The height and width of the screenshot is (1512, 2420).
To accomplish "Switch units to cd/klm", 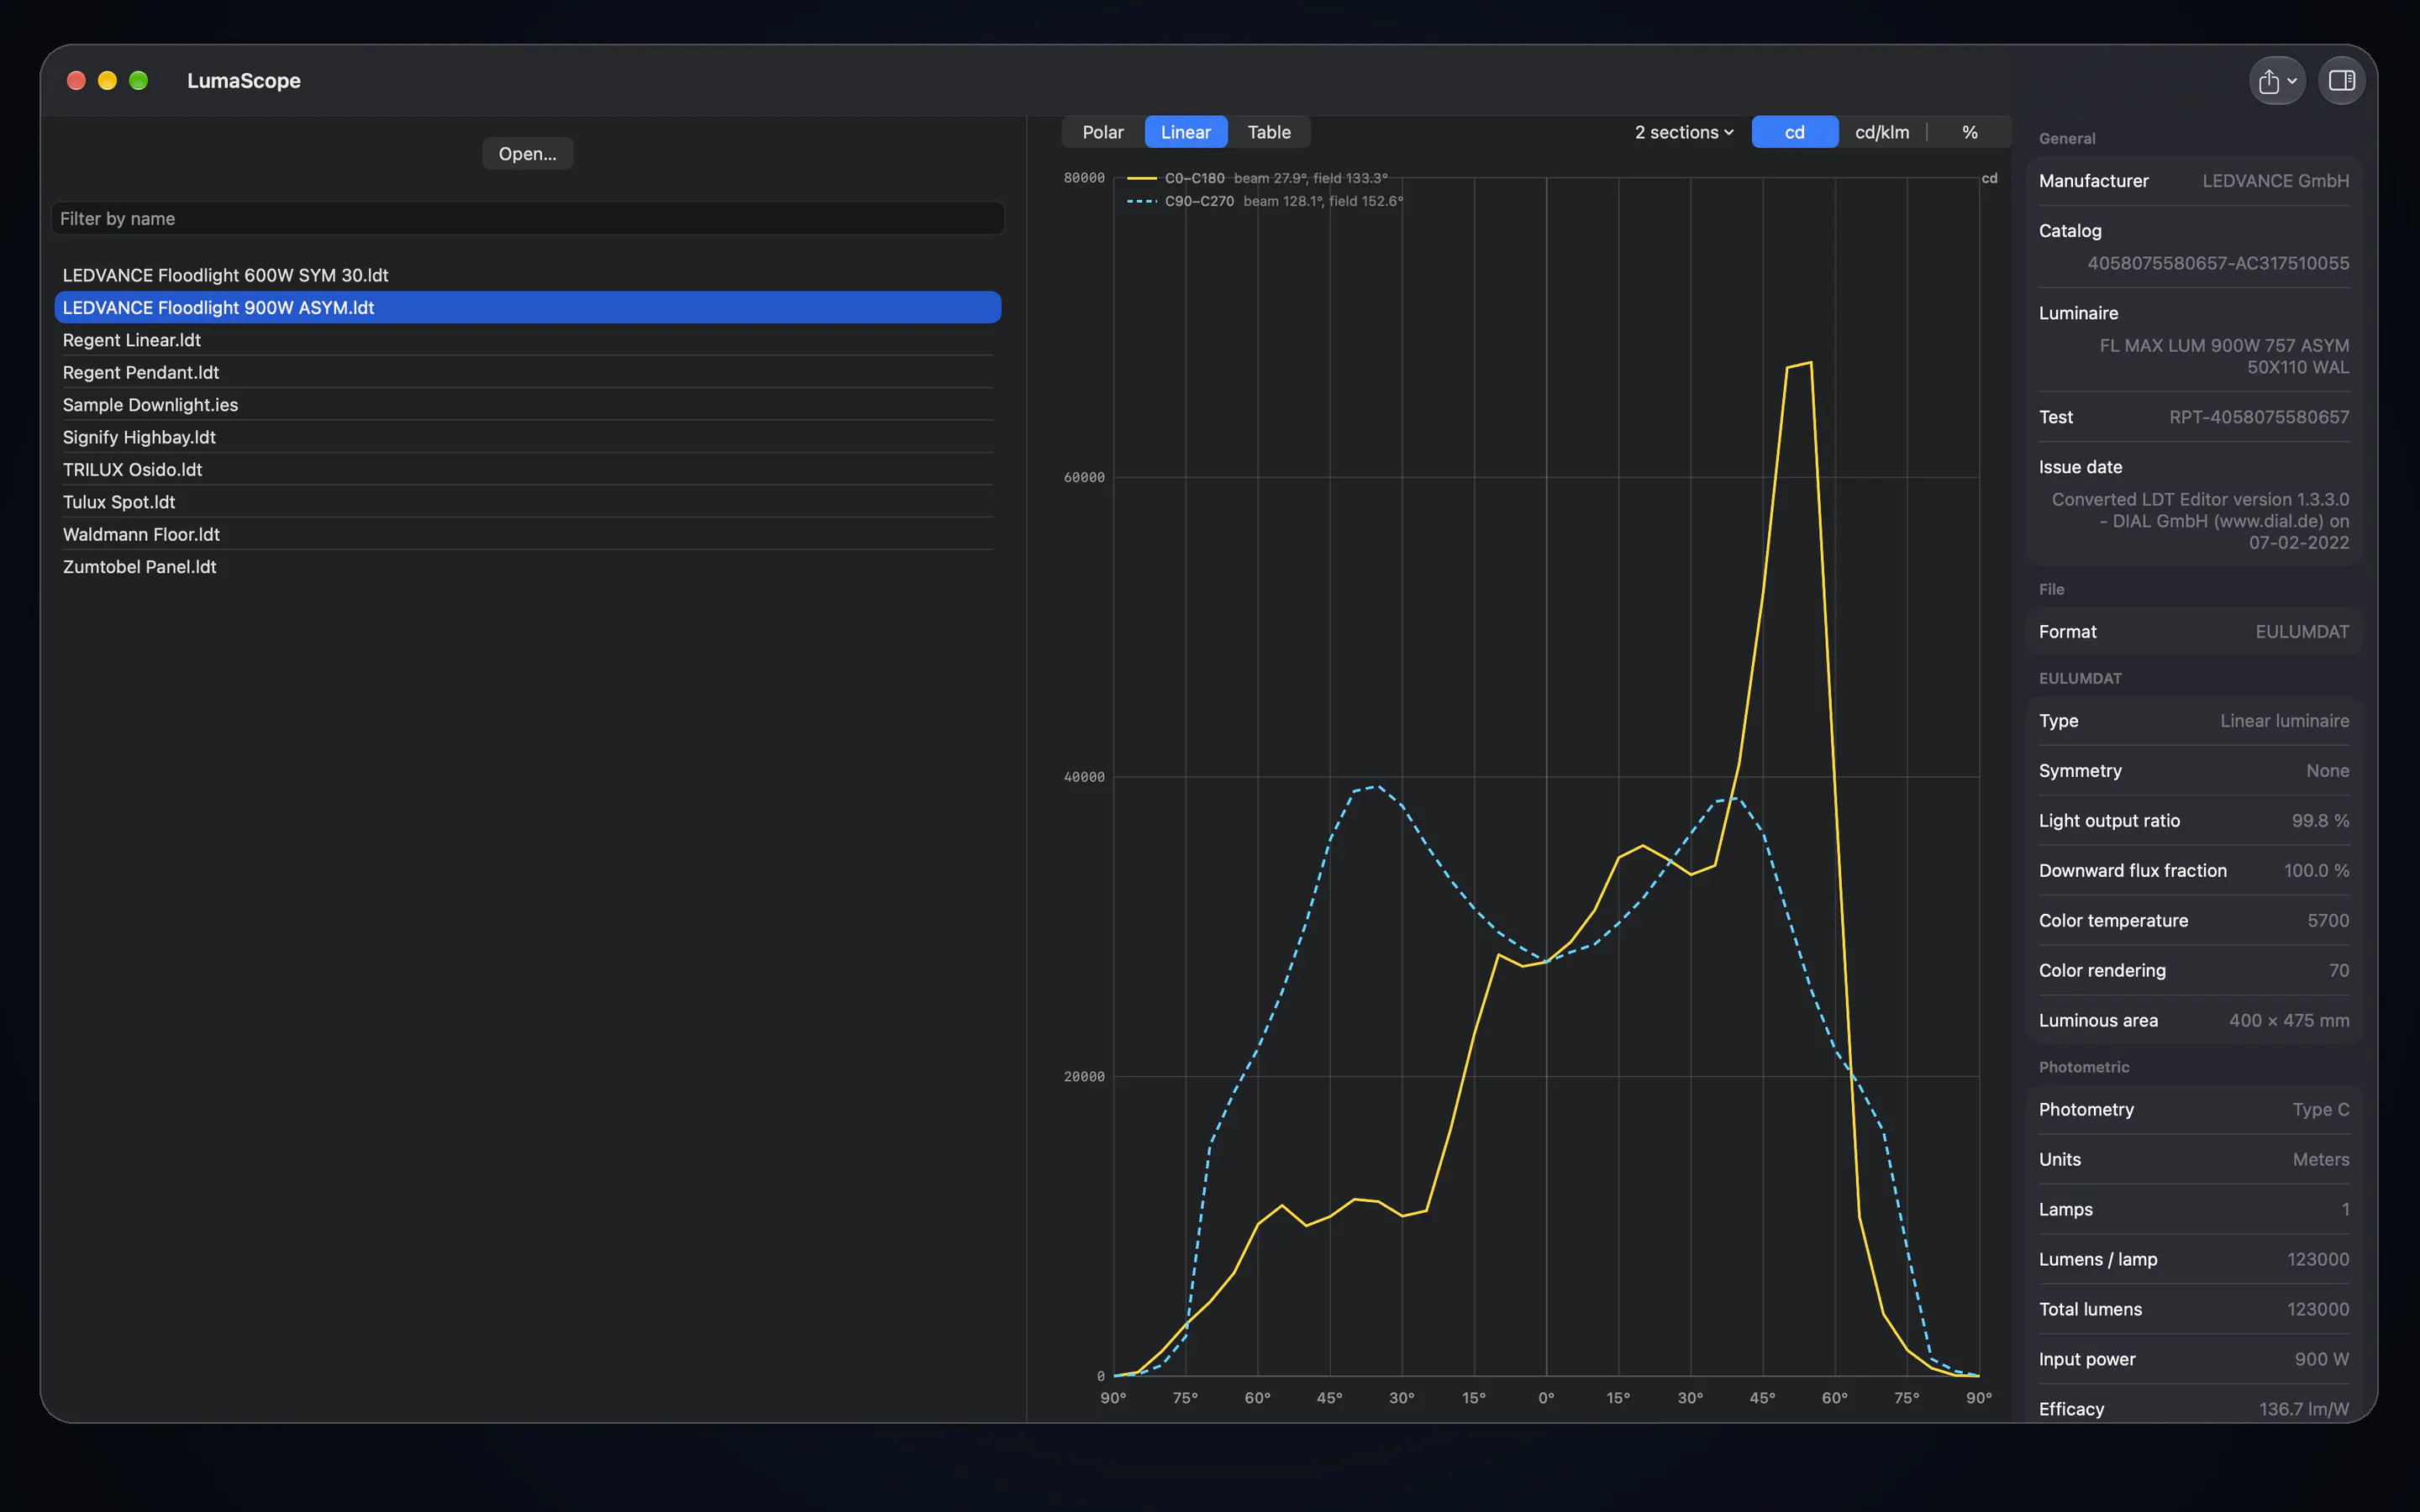I will pos(1882,132).
